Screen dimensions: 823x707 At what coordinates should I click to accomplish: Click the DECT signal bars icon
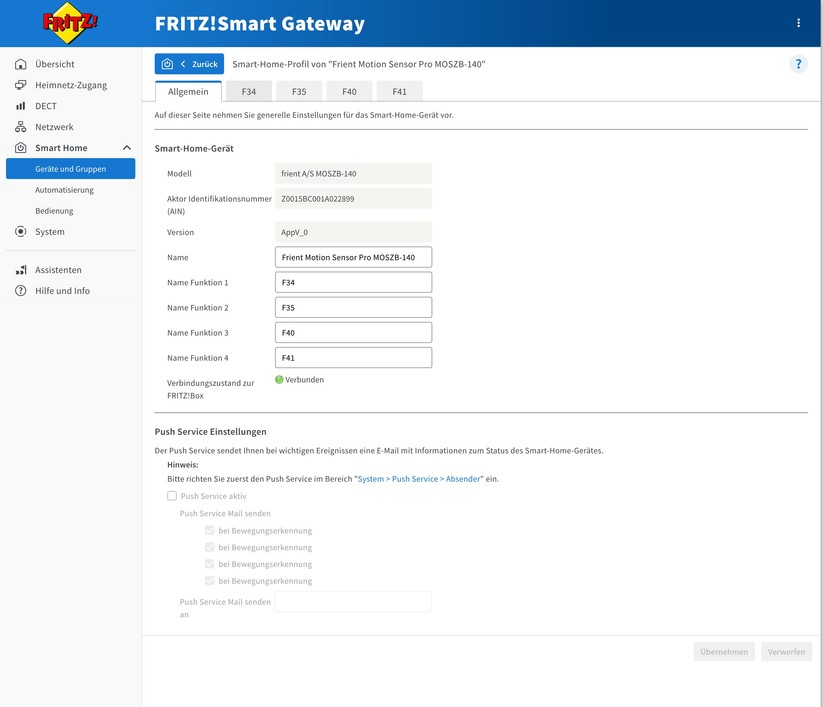22,105
